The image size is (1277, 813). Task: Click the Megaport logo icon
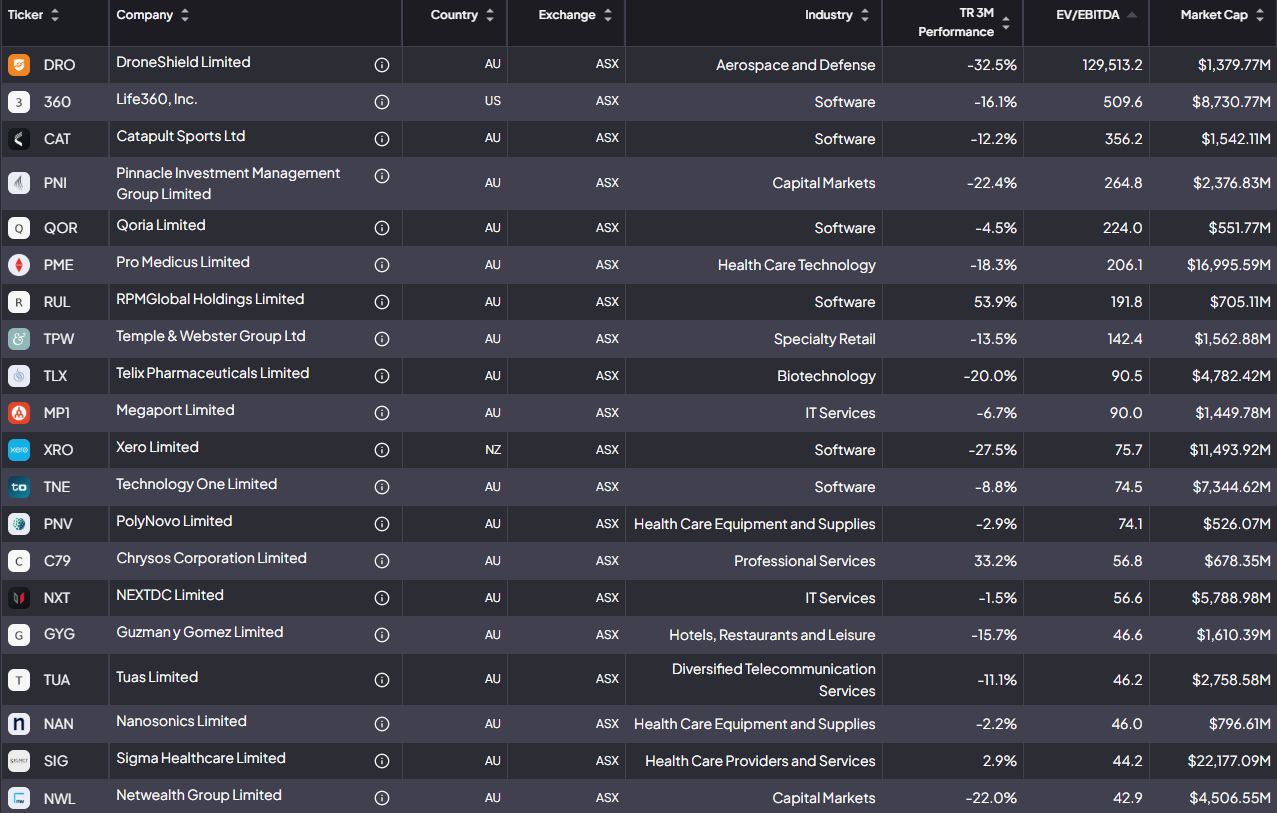[18, 413]
